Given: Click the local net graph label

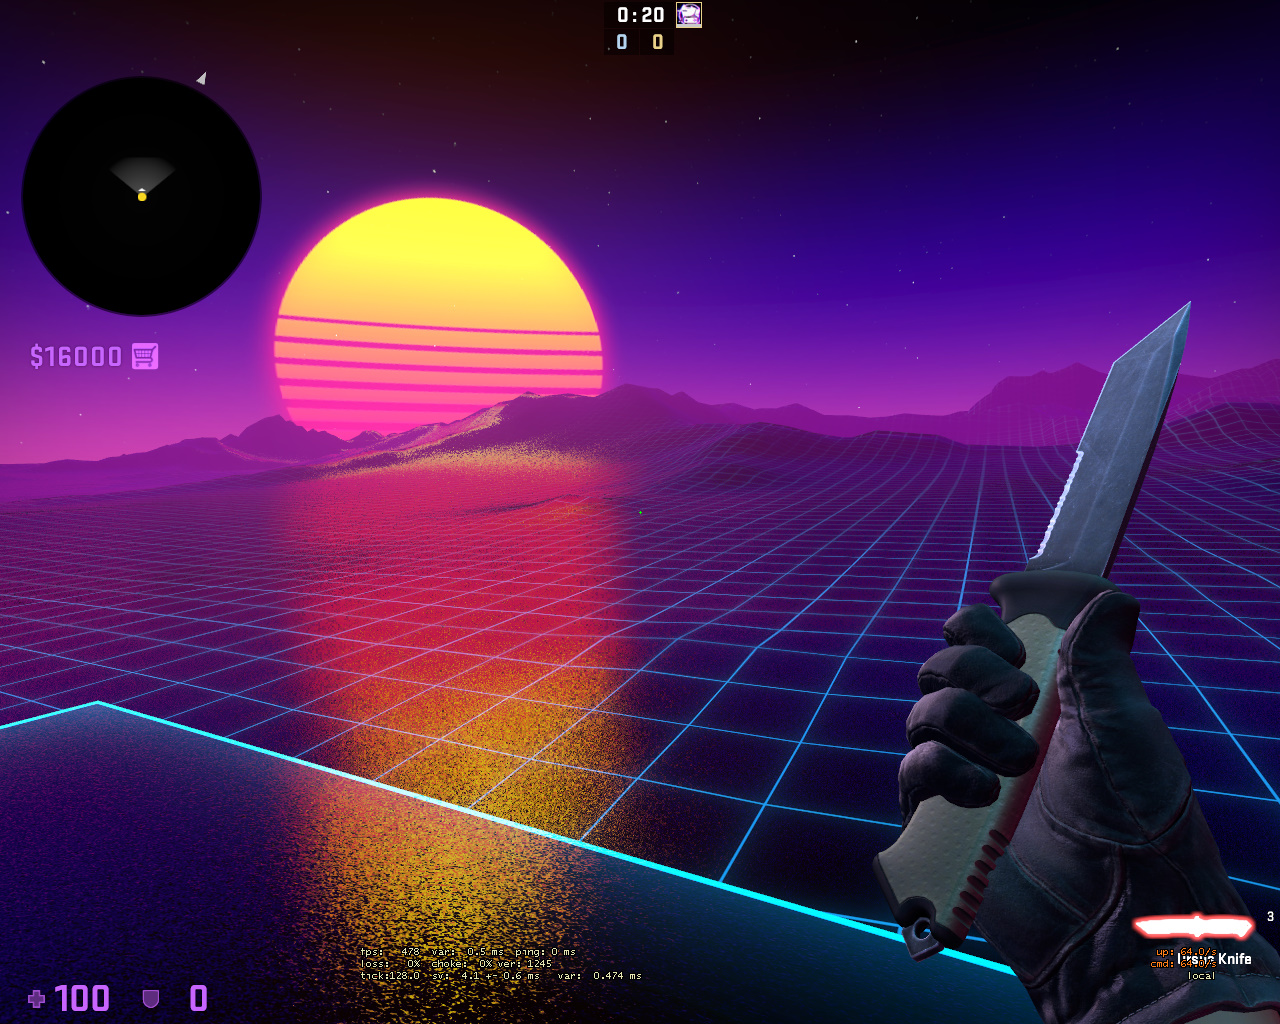Looking at the screenshot, I should click(x=1201, y=976).
